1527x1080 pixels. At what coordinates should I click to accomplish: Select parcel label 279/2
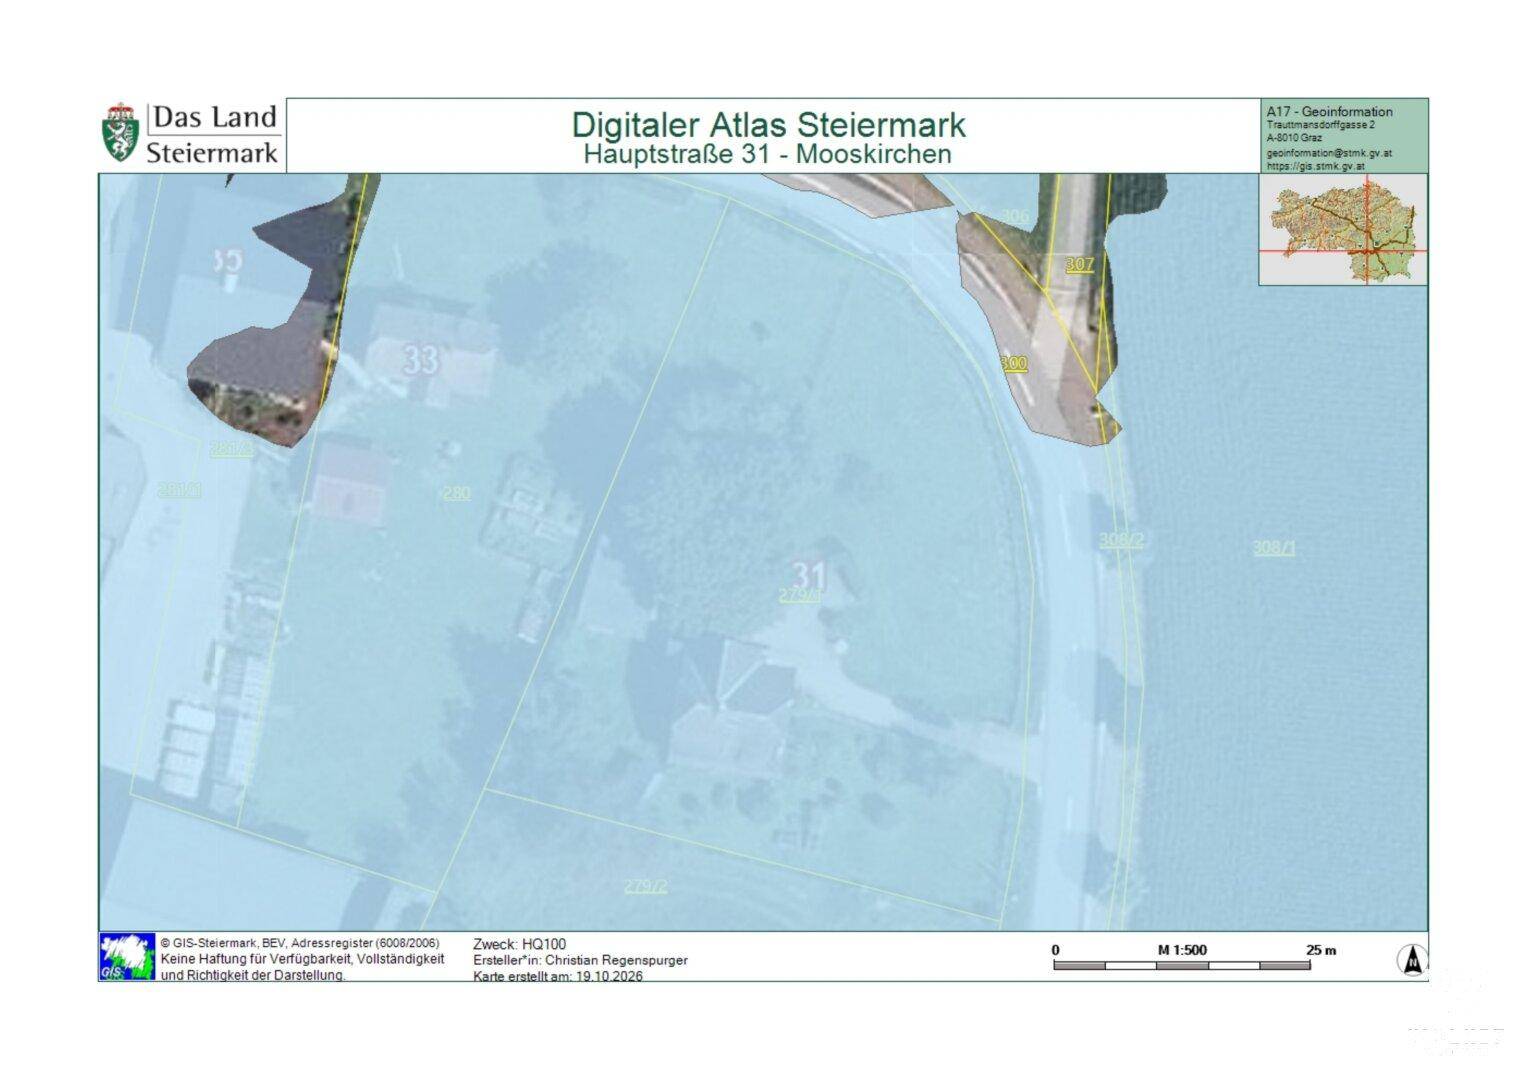click(645, 886)
